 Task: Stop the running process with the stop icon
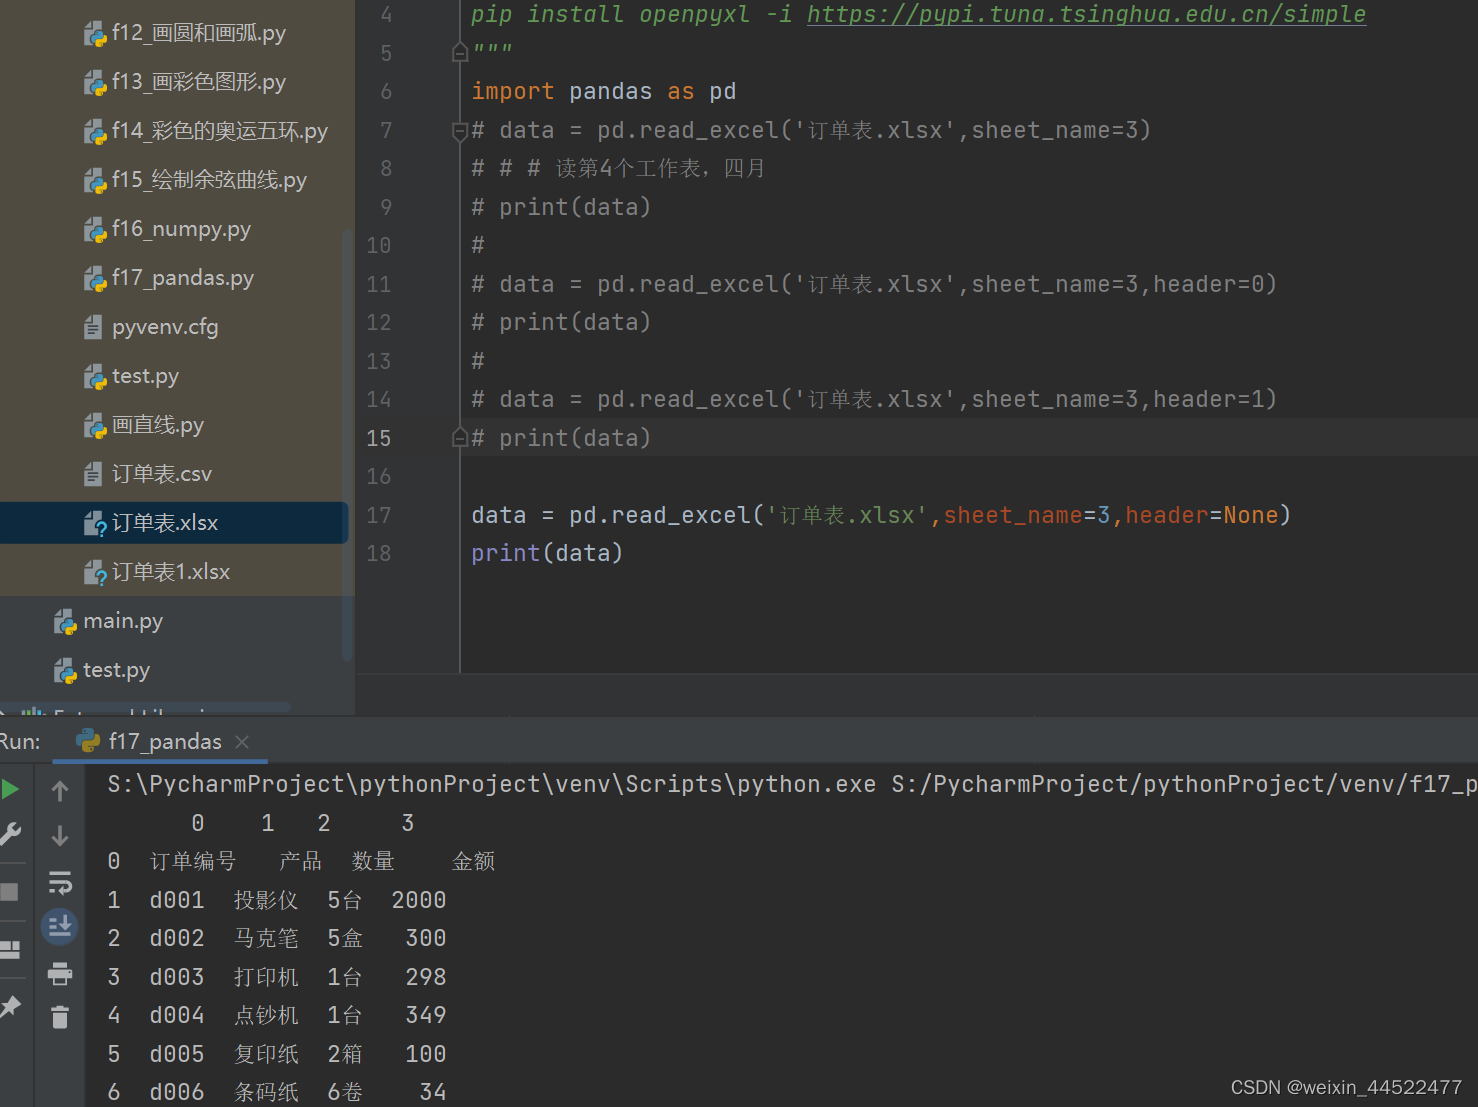[x=10, y=892]
